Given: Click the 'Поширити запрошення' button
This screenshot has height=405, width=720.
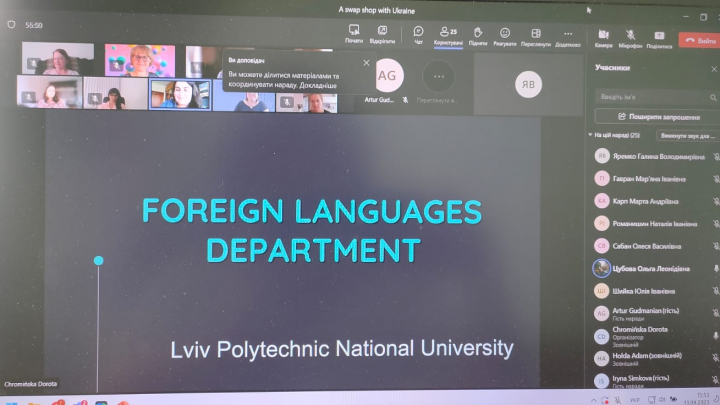Looking at the screenshot, I should [x=658, y=117].
